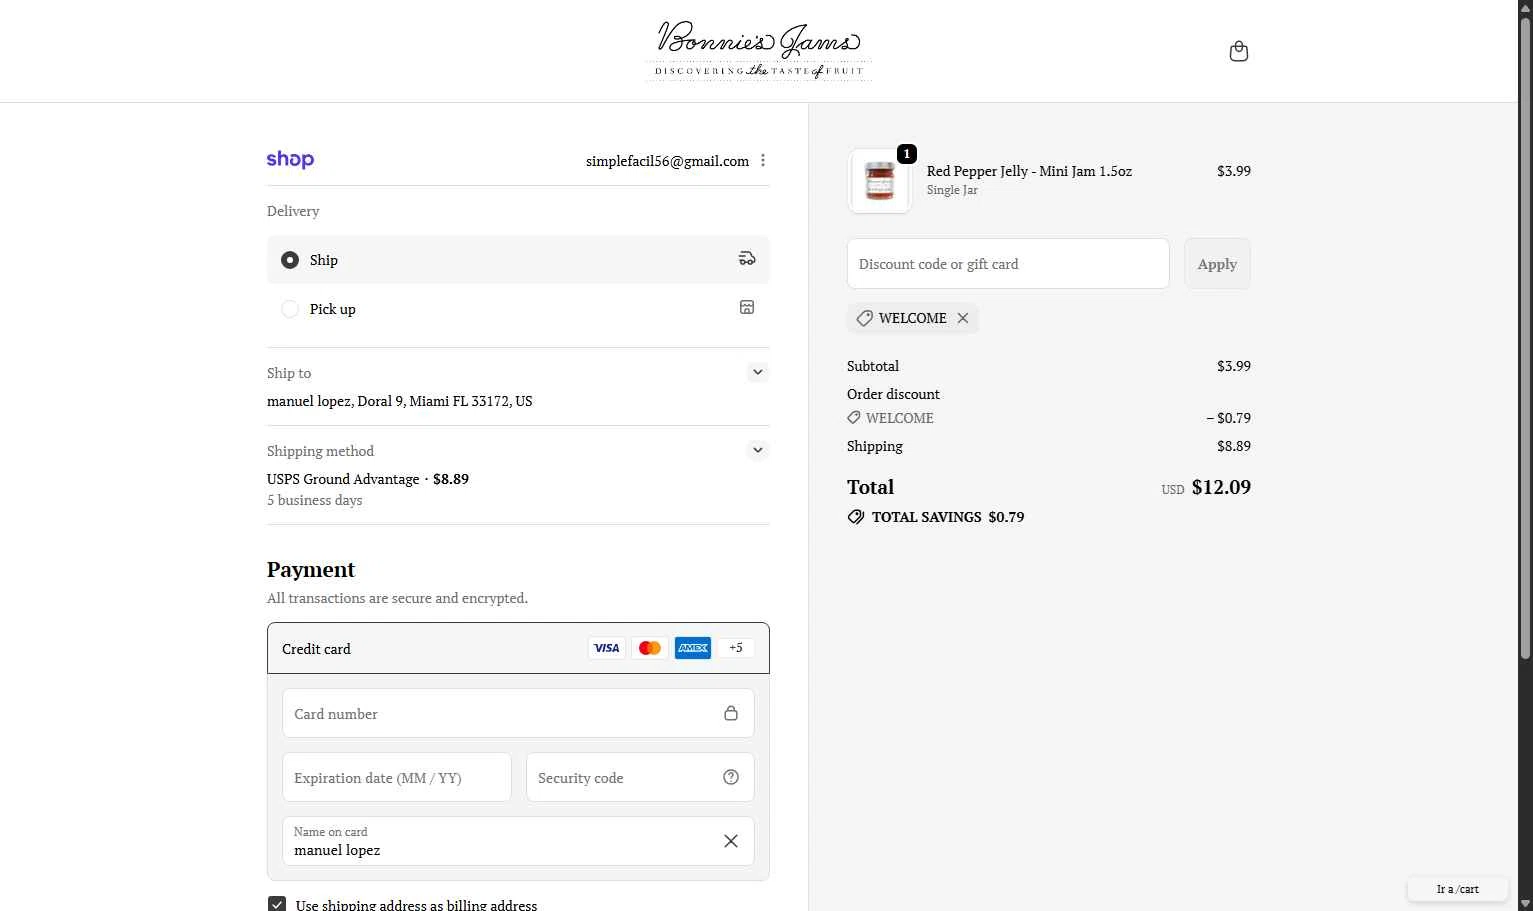Screen dimensions: 1533x911
Task: Click the USPS Ground Advantage shipping text
Action: [x=343, y=479]
